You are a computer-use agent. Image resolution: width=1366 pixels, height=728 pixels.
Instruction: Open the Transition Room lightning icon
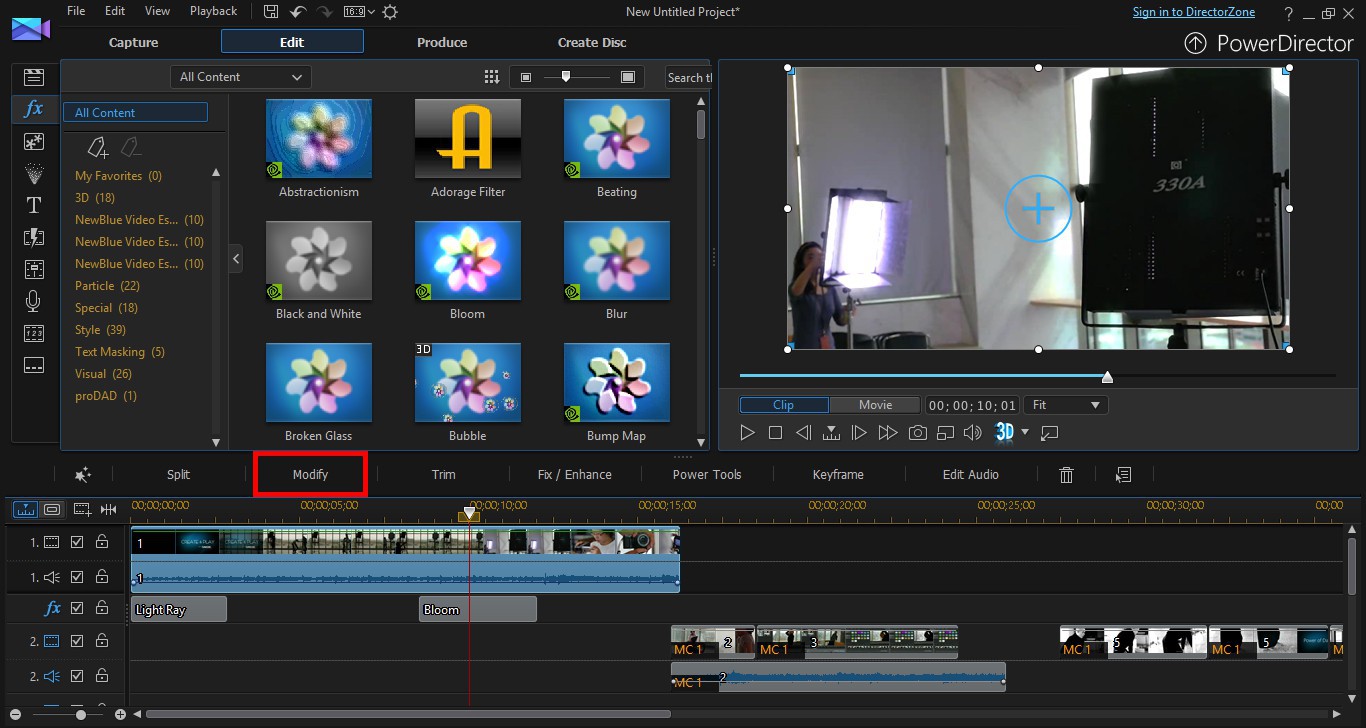[34, 237]
